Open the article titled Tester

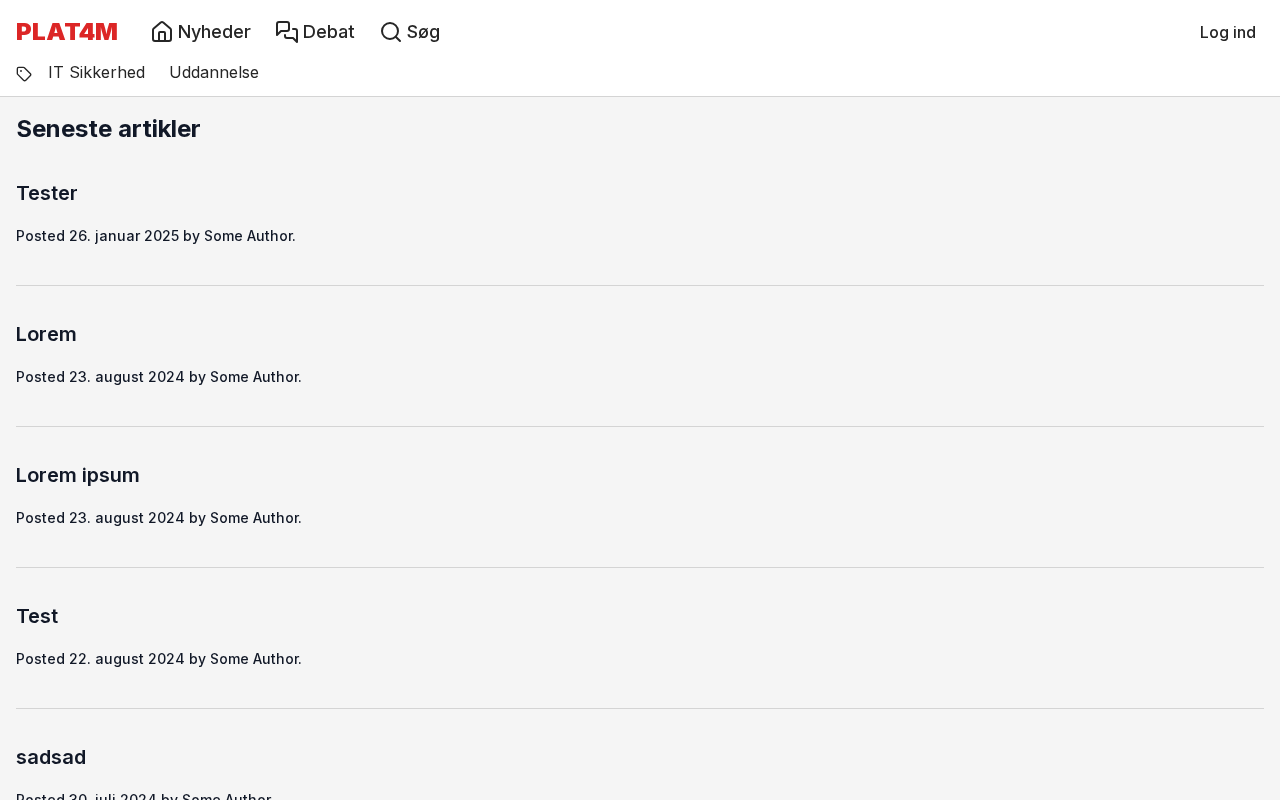(47, 193)
